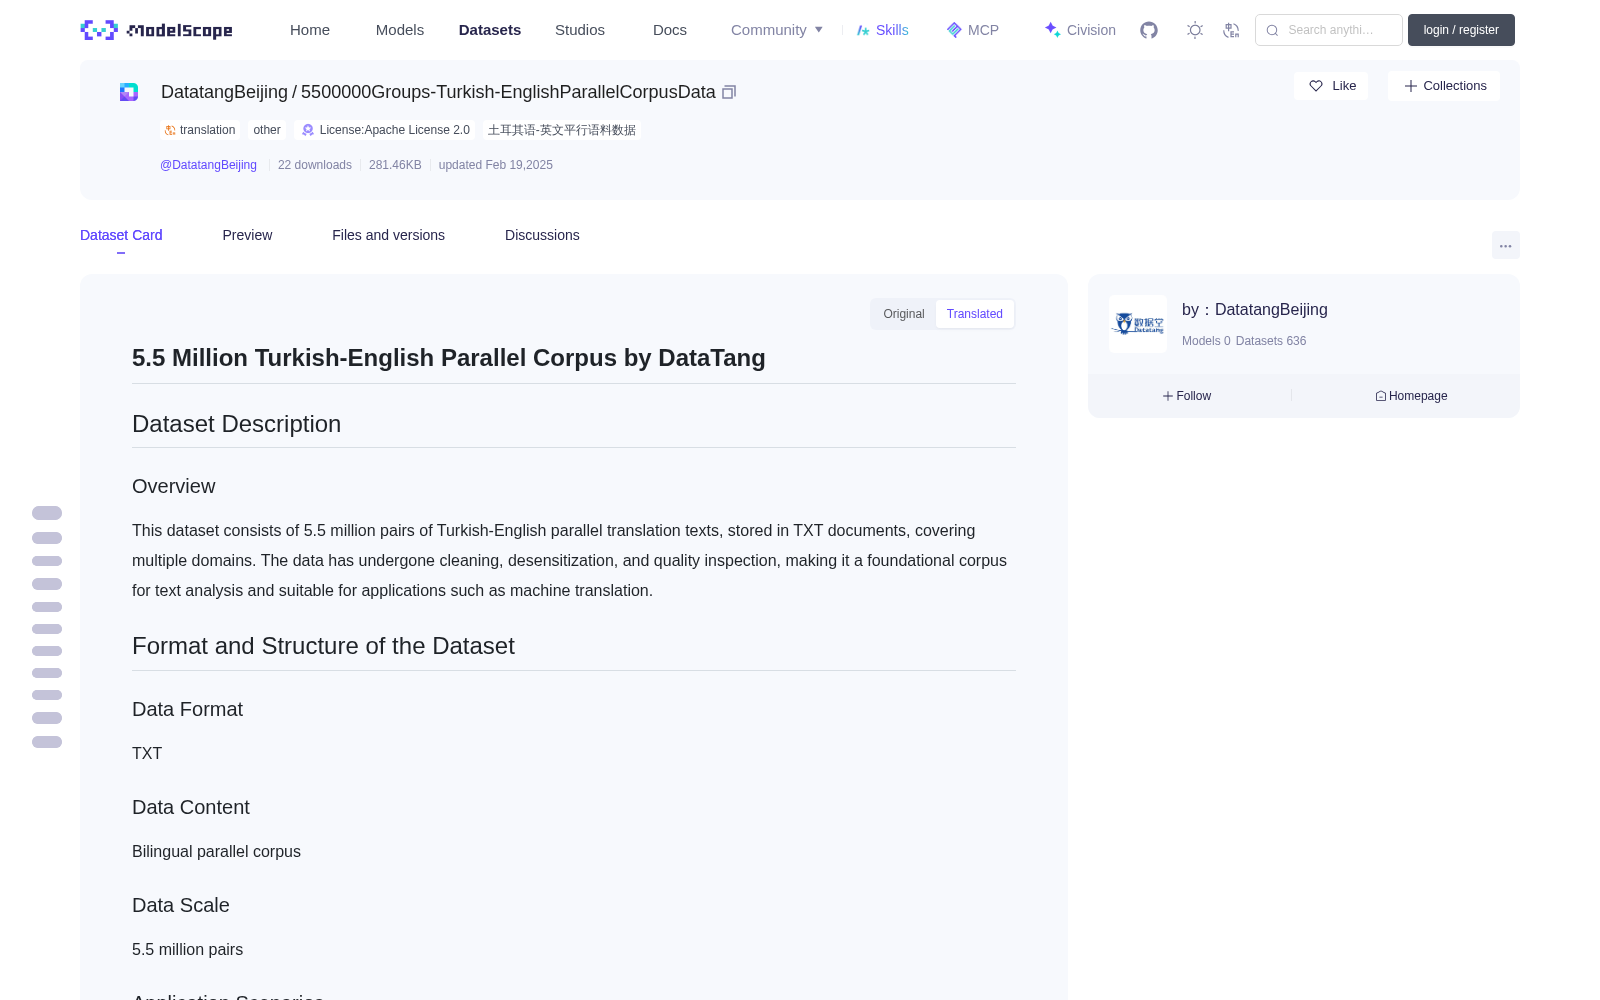Open the Studios navigation item
Image resolution: width=1600 pixels, height=1000 pixels.
click(580, 30)
